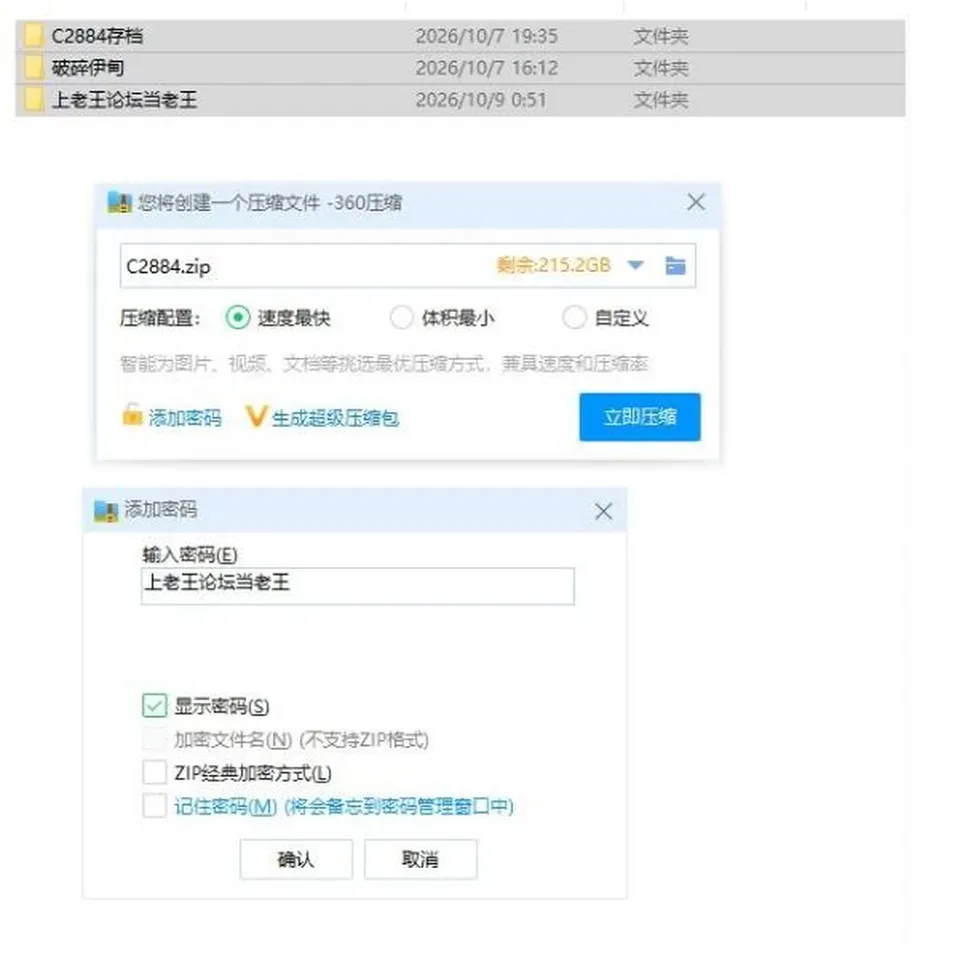Click the 文件夹 type cell of 破碎伊甸

click(x=661, y=68)
